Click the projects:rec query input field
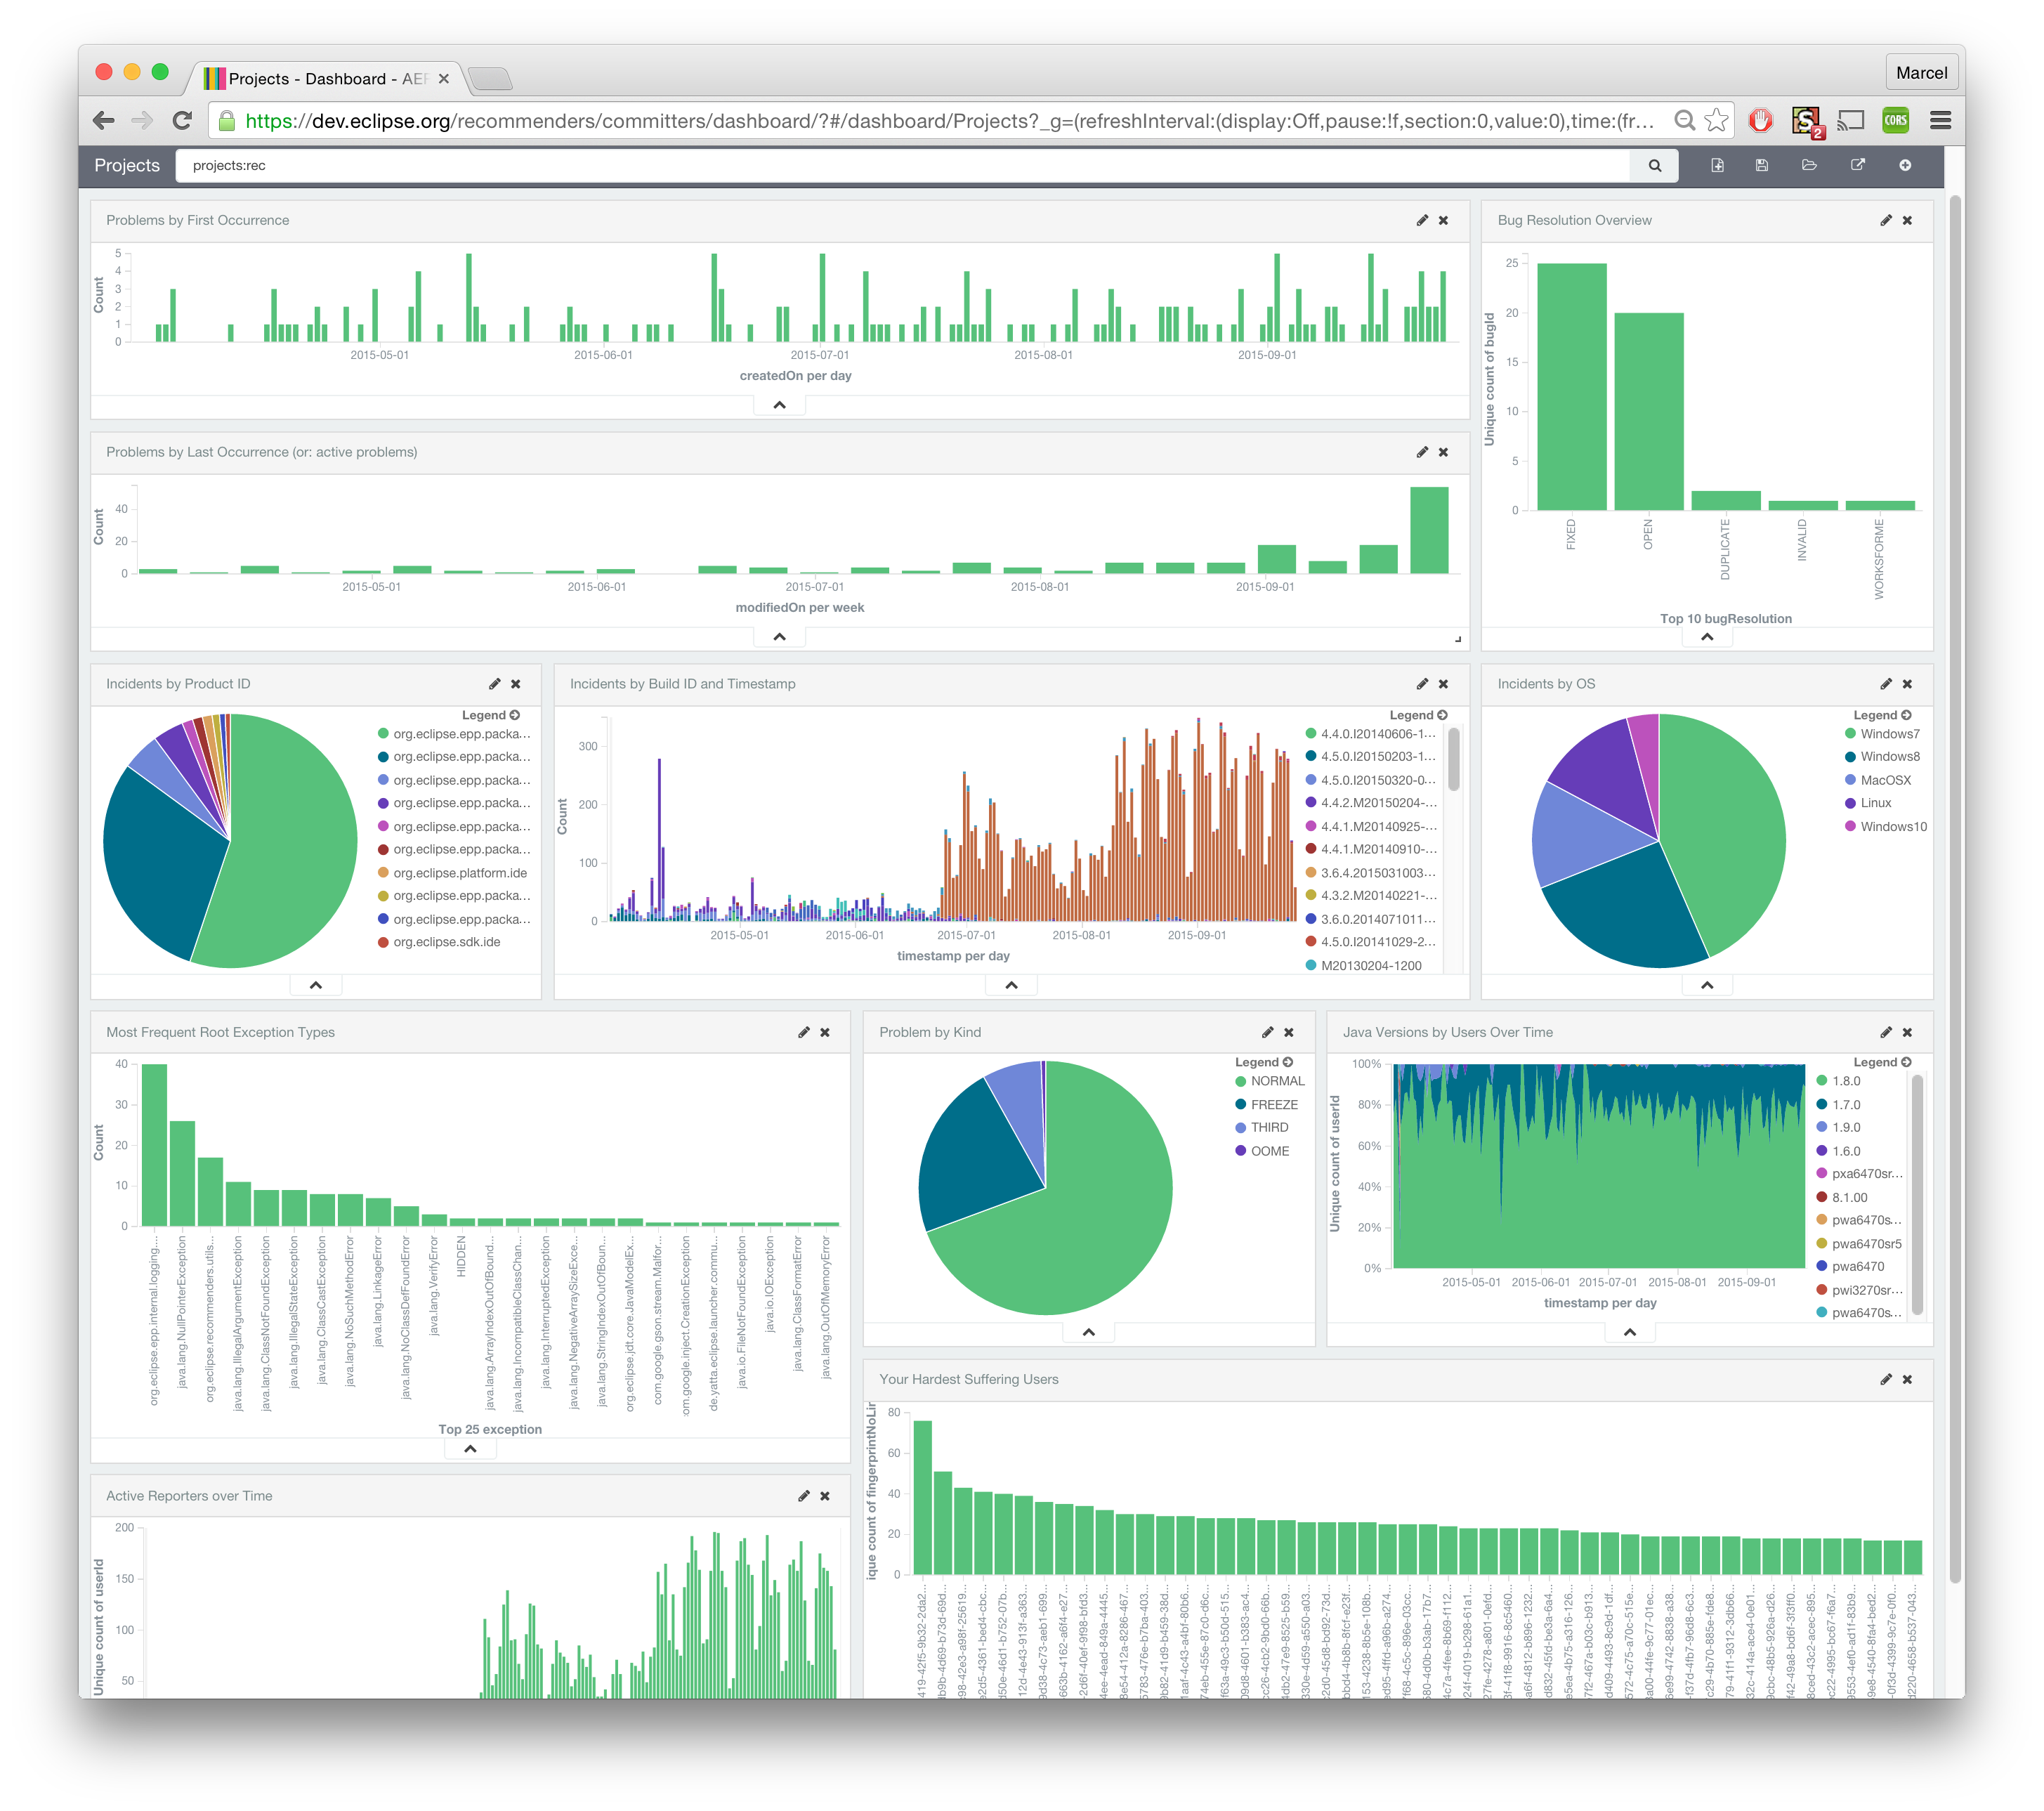This screenshot has width=2044, height=1811. [903, 165]
